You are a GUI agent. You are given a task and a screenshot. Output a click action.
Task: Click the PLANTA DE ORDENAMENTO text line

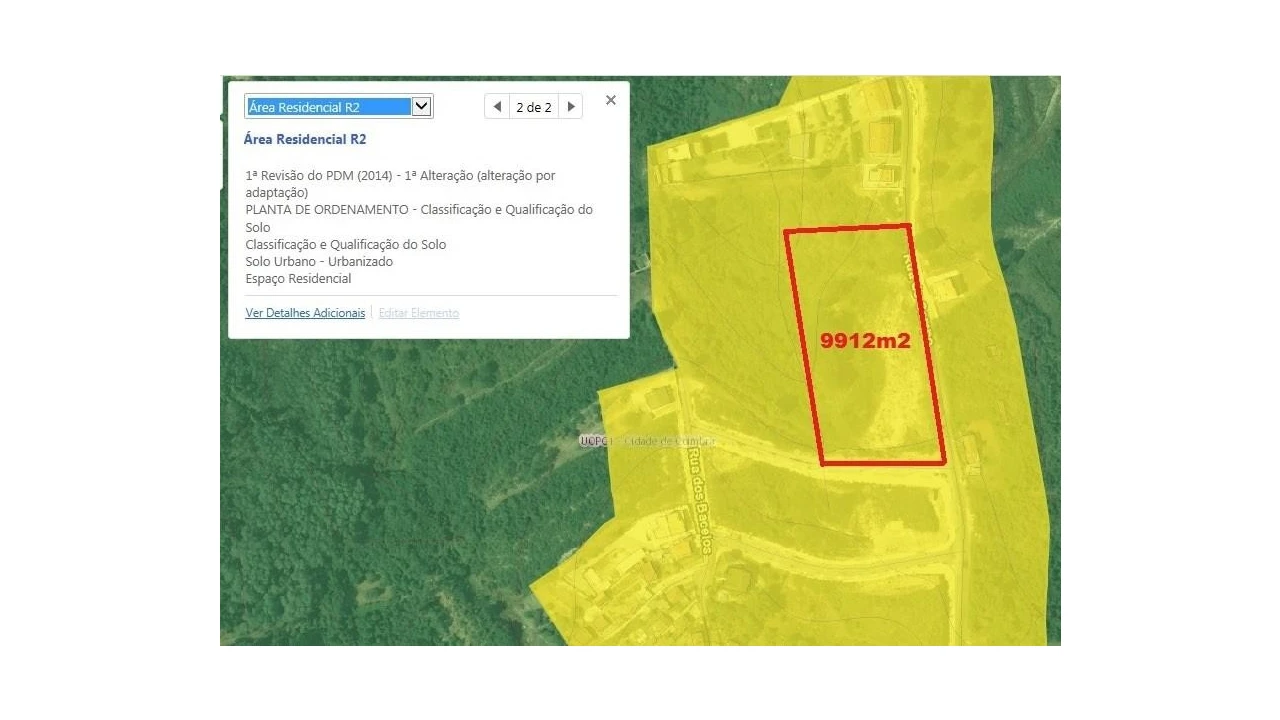(x=419, y=209)
